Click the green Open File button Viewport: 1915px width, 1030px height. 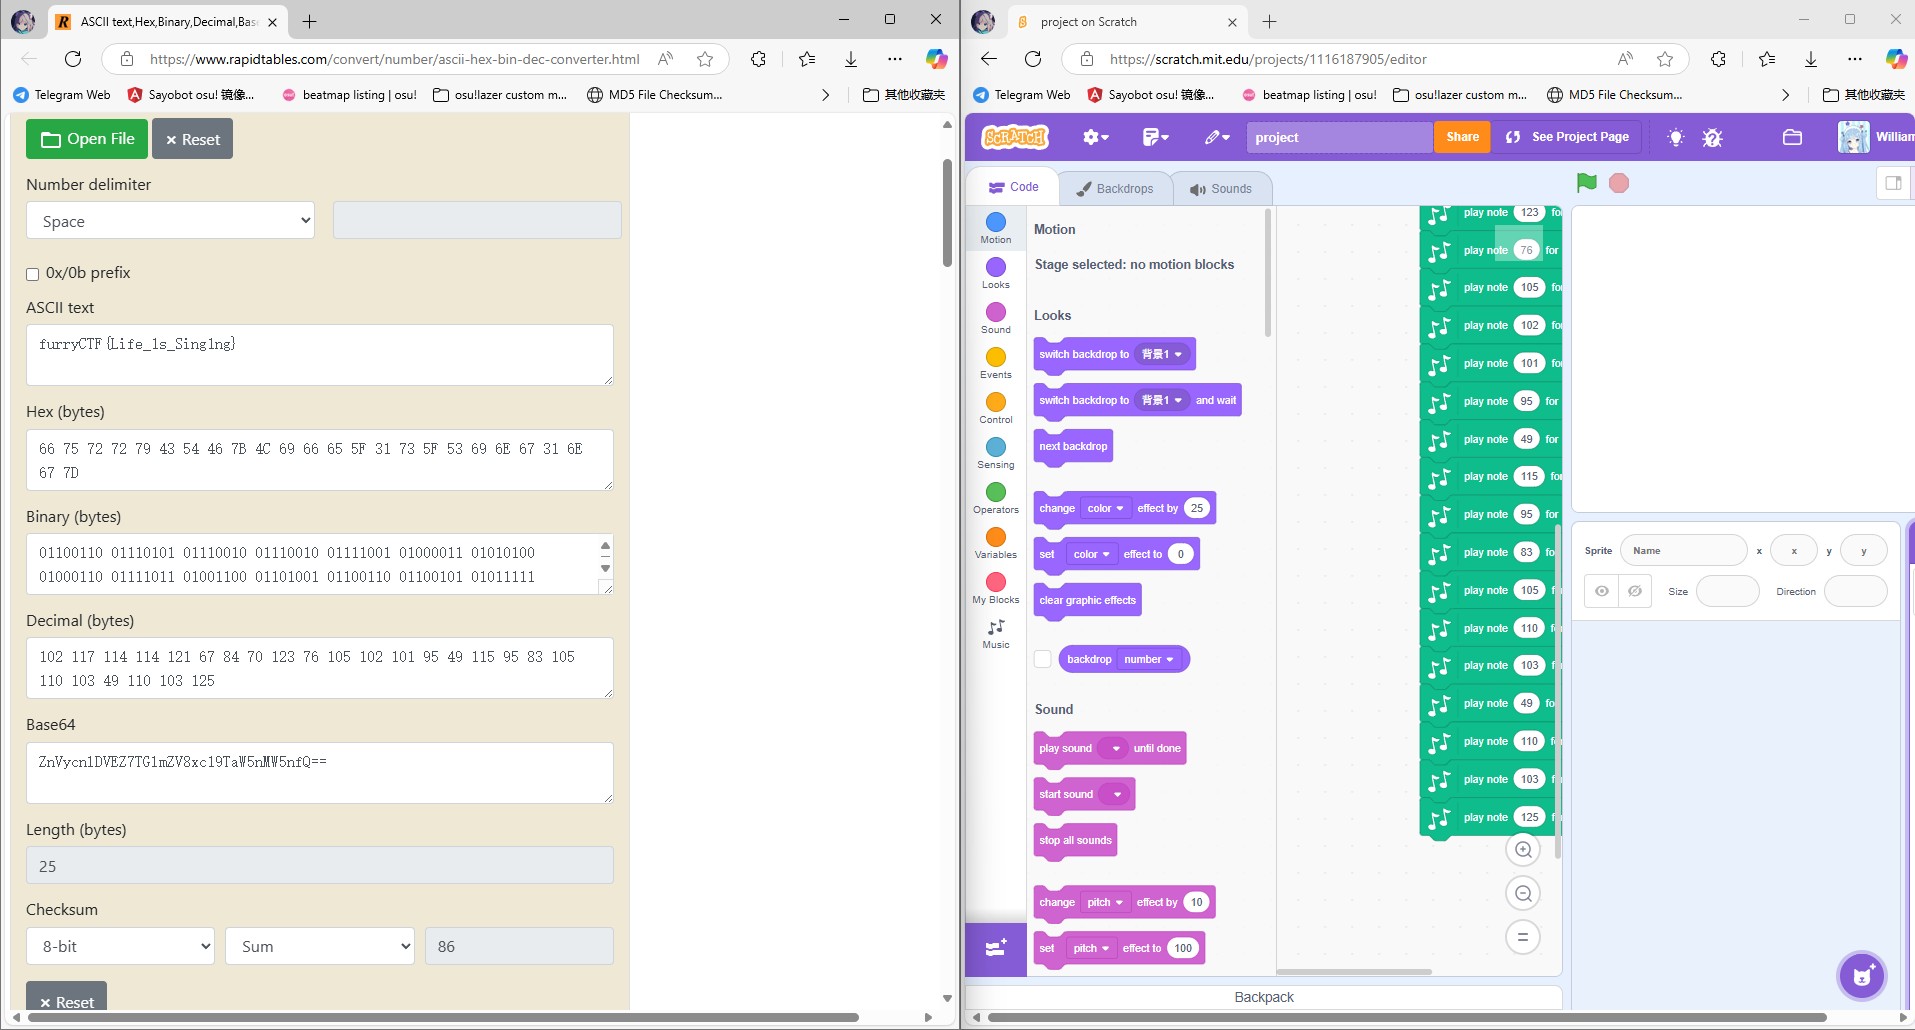coord(87,139)
